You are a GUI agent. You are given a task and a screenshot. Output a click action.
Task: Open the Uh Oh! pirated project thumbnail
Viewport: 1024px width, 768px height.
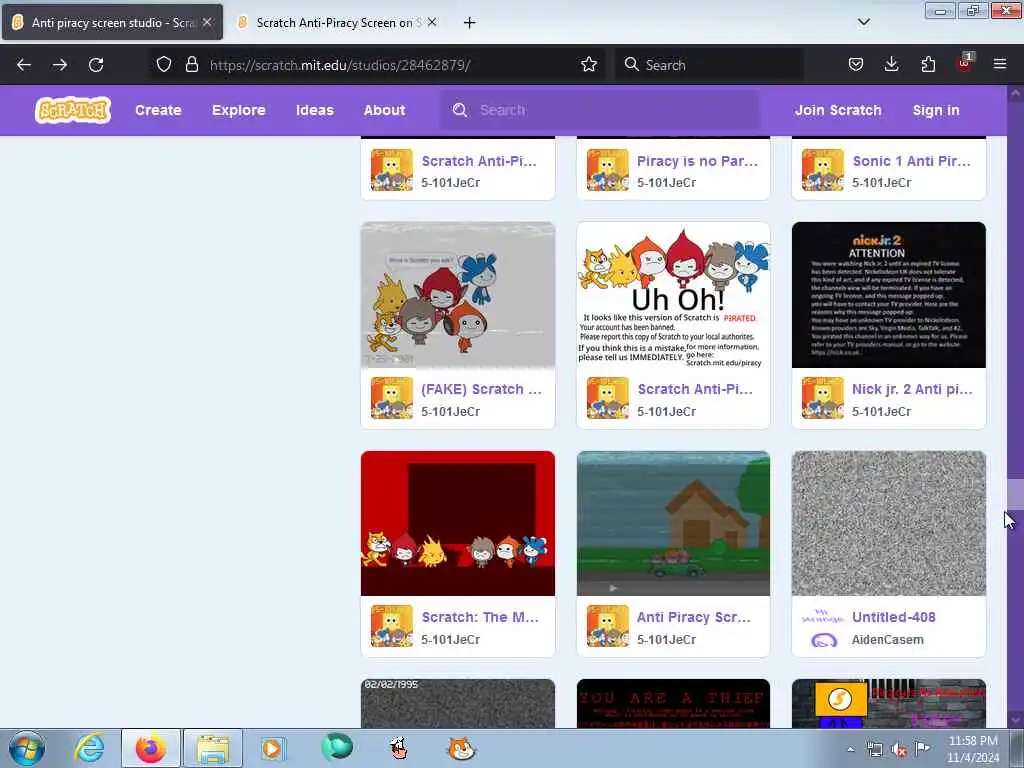(x=673, y=295)
